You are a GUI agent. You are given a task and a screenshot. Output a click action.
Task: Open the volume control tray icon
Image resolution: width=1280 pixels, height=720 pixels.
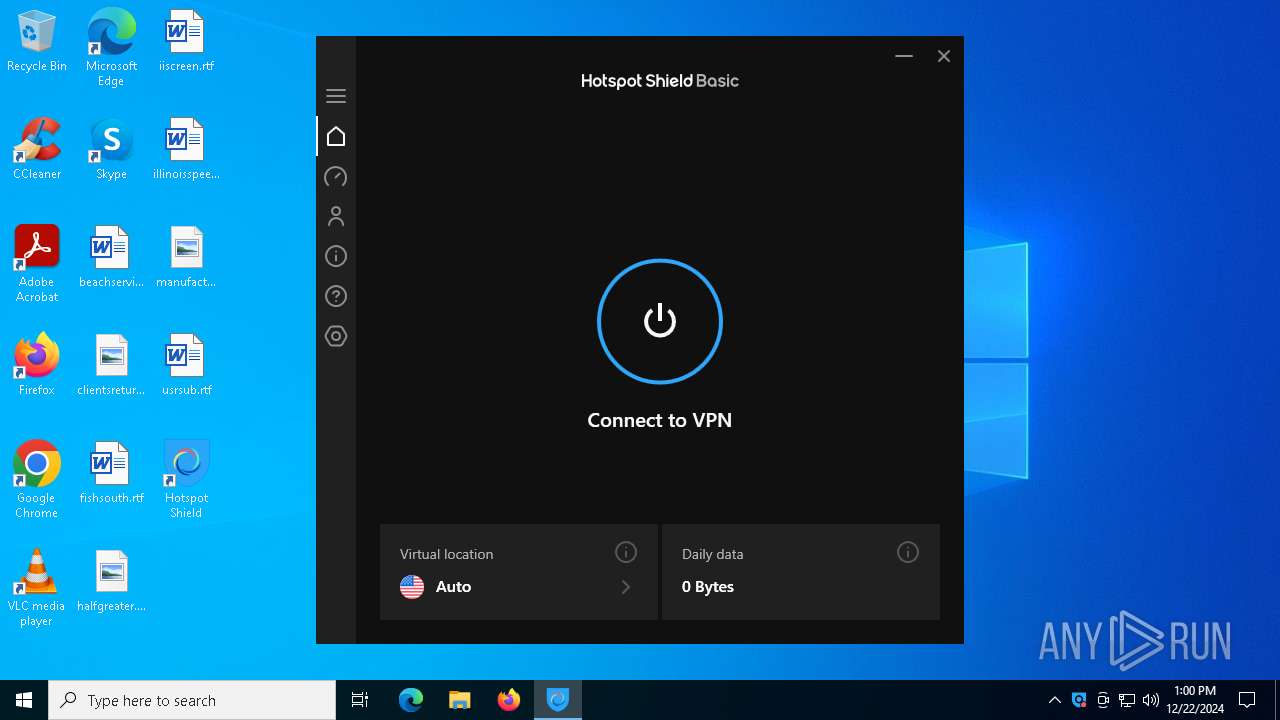pos(1150,700)
